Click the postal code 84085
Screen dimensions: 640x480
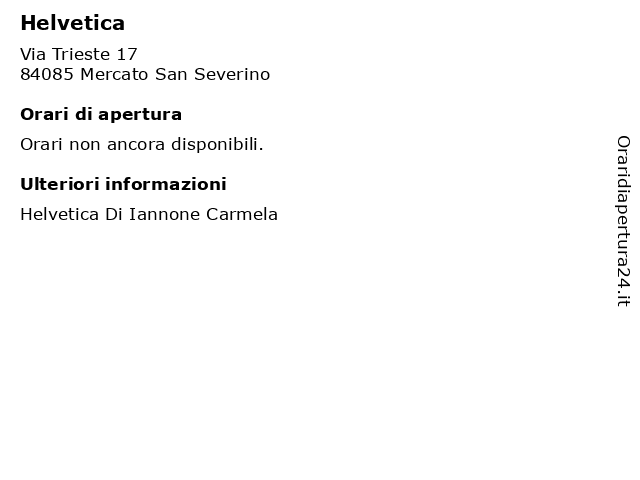[x=47, y=74]
